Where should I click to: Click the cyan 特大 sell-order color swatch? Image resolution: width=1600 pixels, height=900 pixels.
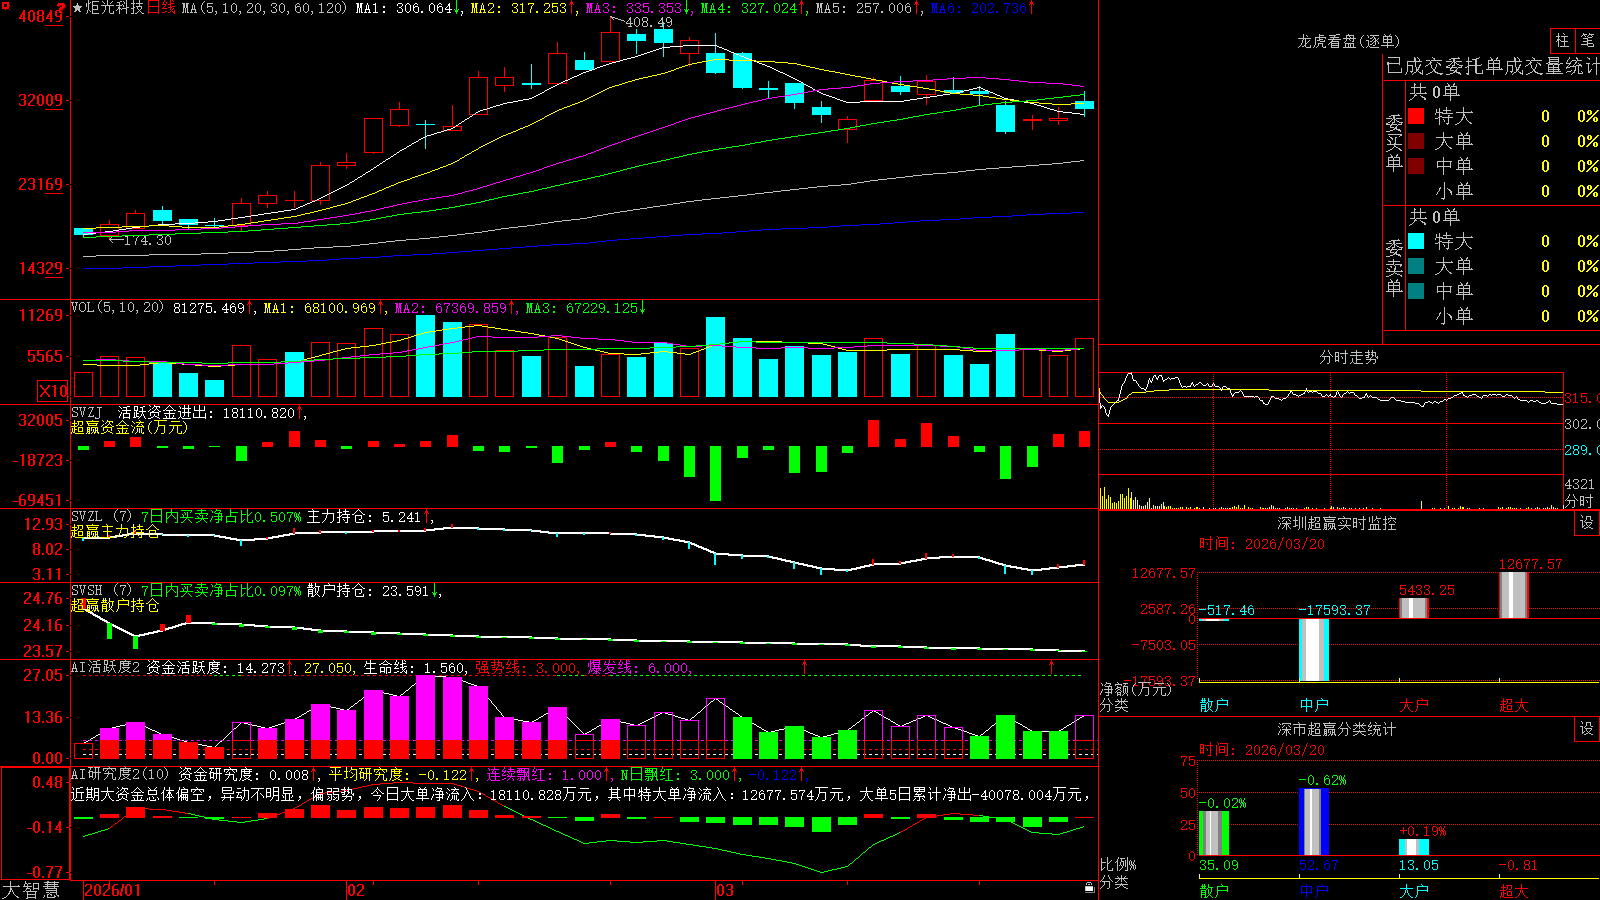(x=1416, y=241)
